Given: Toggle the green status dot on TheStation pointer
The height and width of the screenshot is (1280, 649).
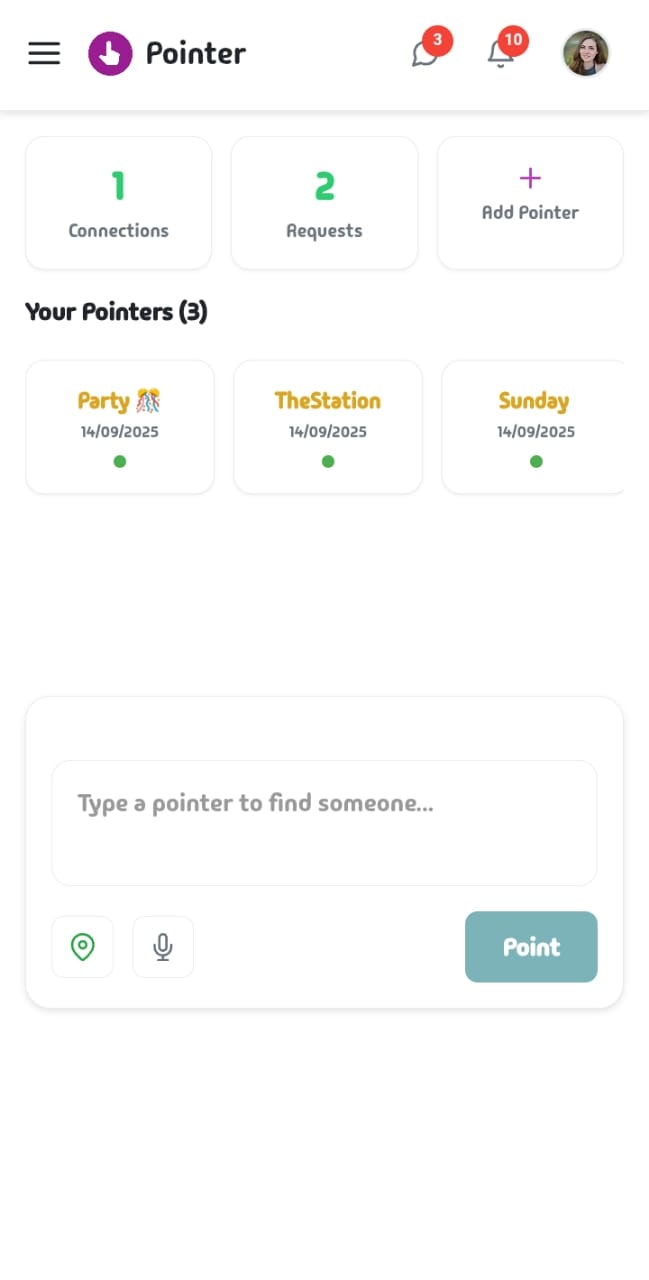Looking at the screenshot, I should click(x=327, y=461).
